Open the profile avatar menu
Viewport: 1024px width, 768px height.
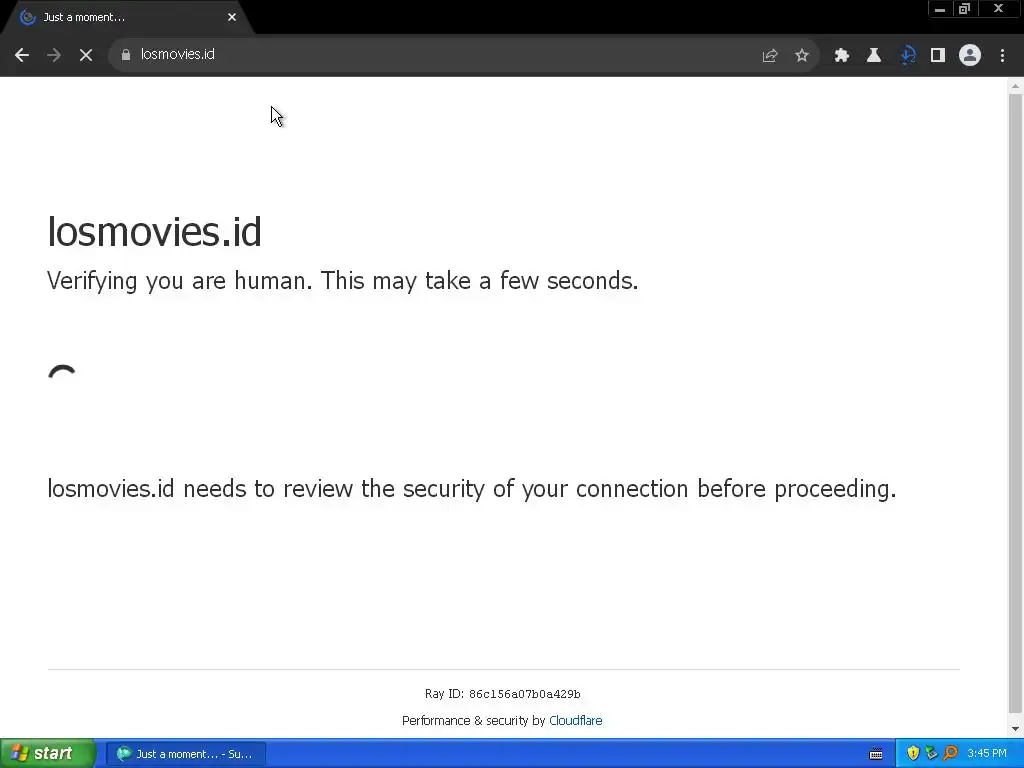[970, 56]
